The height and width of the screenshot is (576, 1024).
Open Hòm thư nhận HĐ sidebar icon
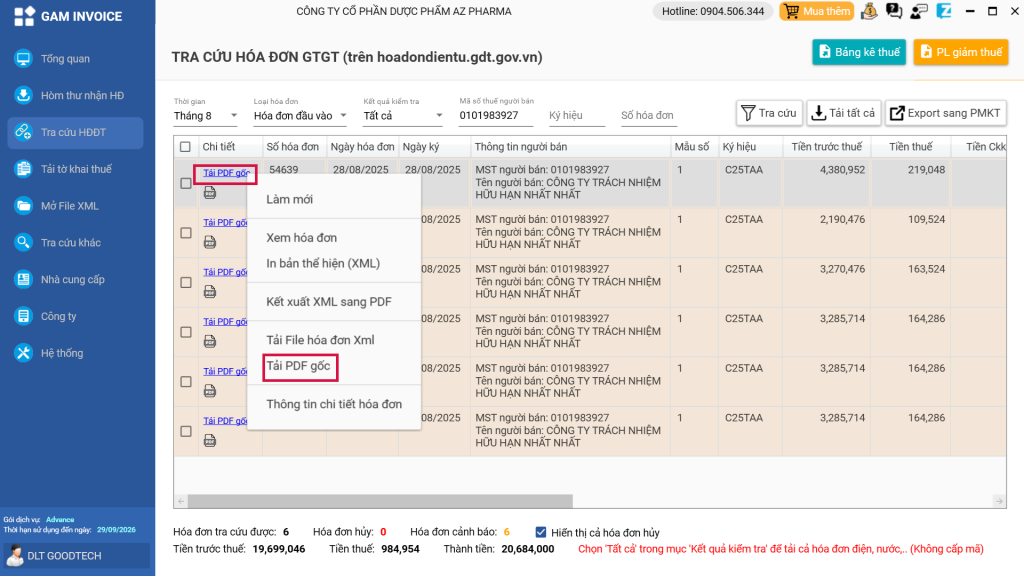pos(24,96)
